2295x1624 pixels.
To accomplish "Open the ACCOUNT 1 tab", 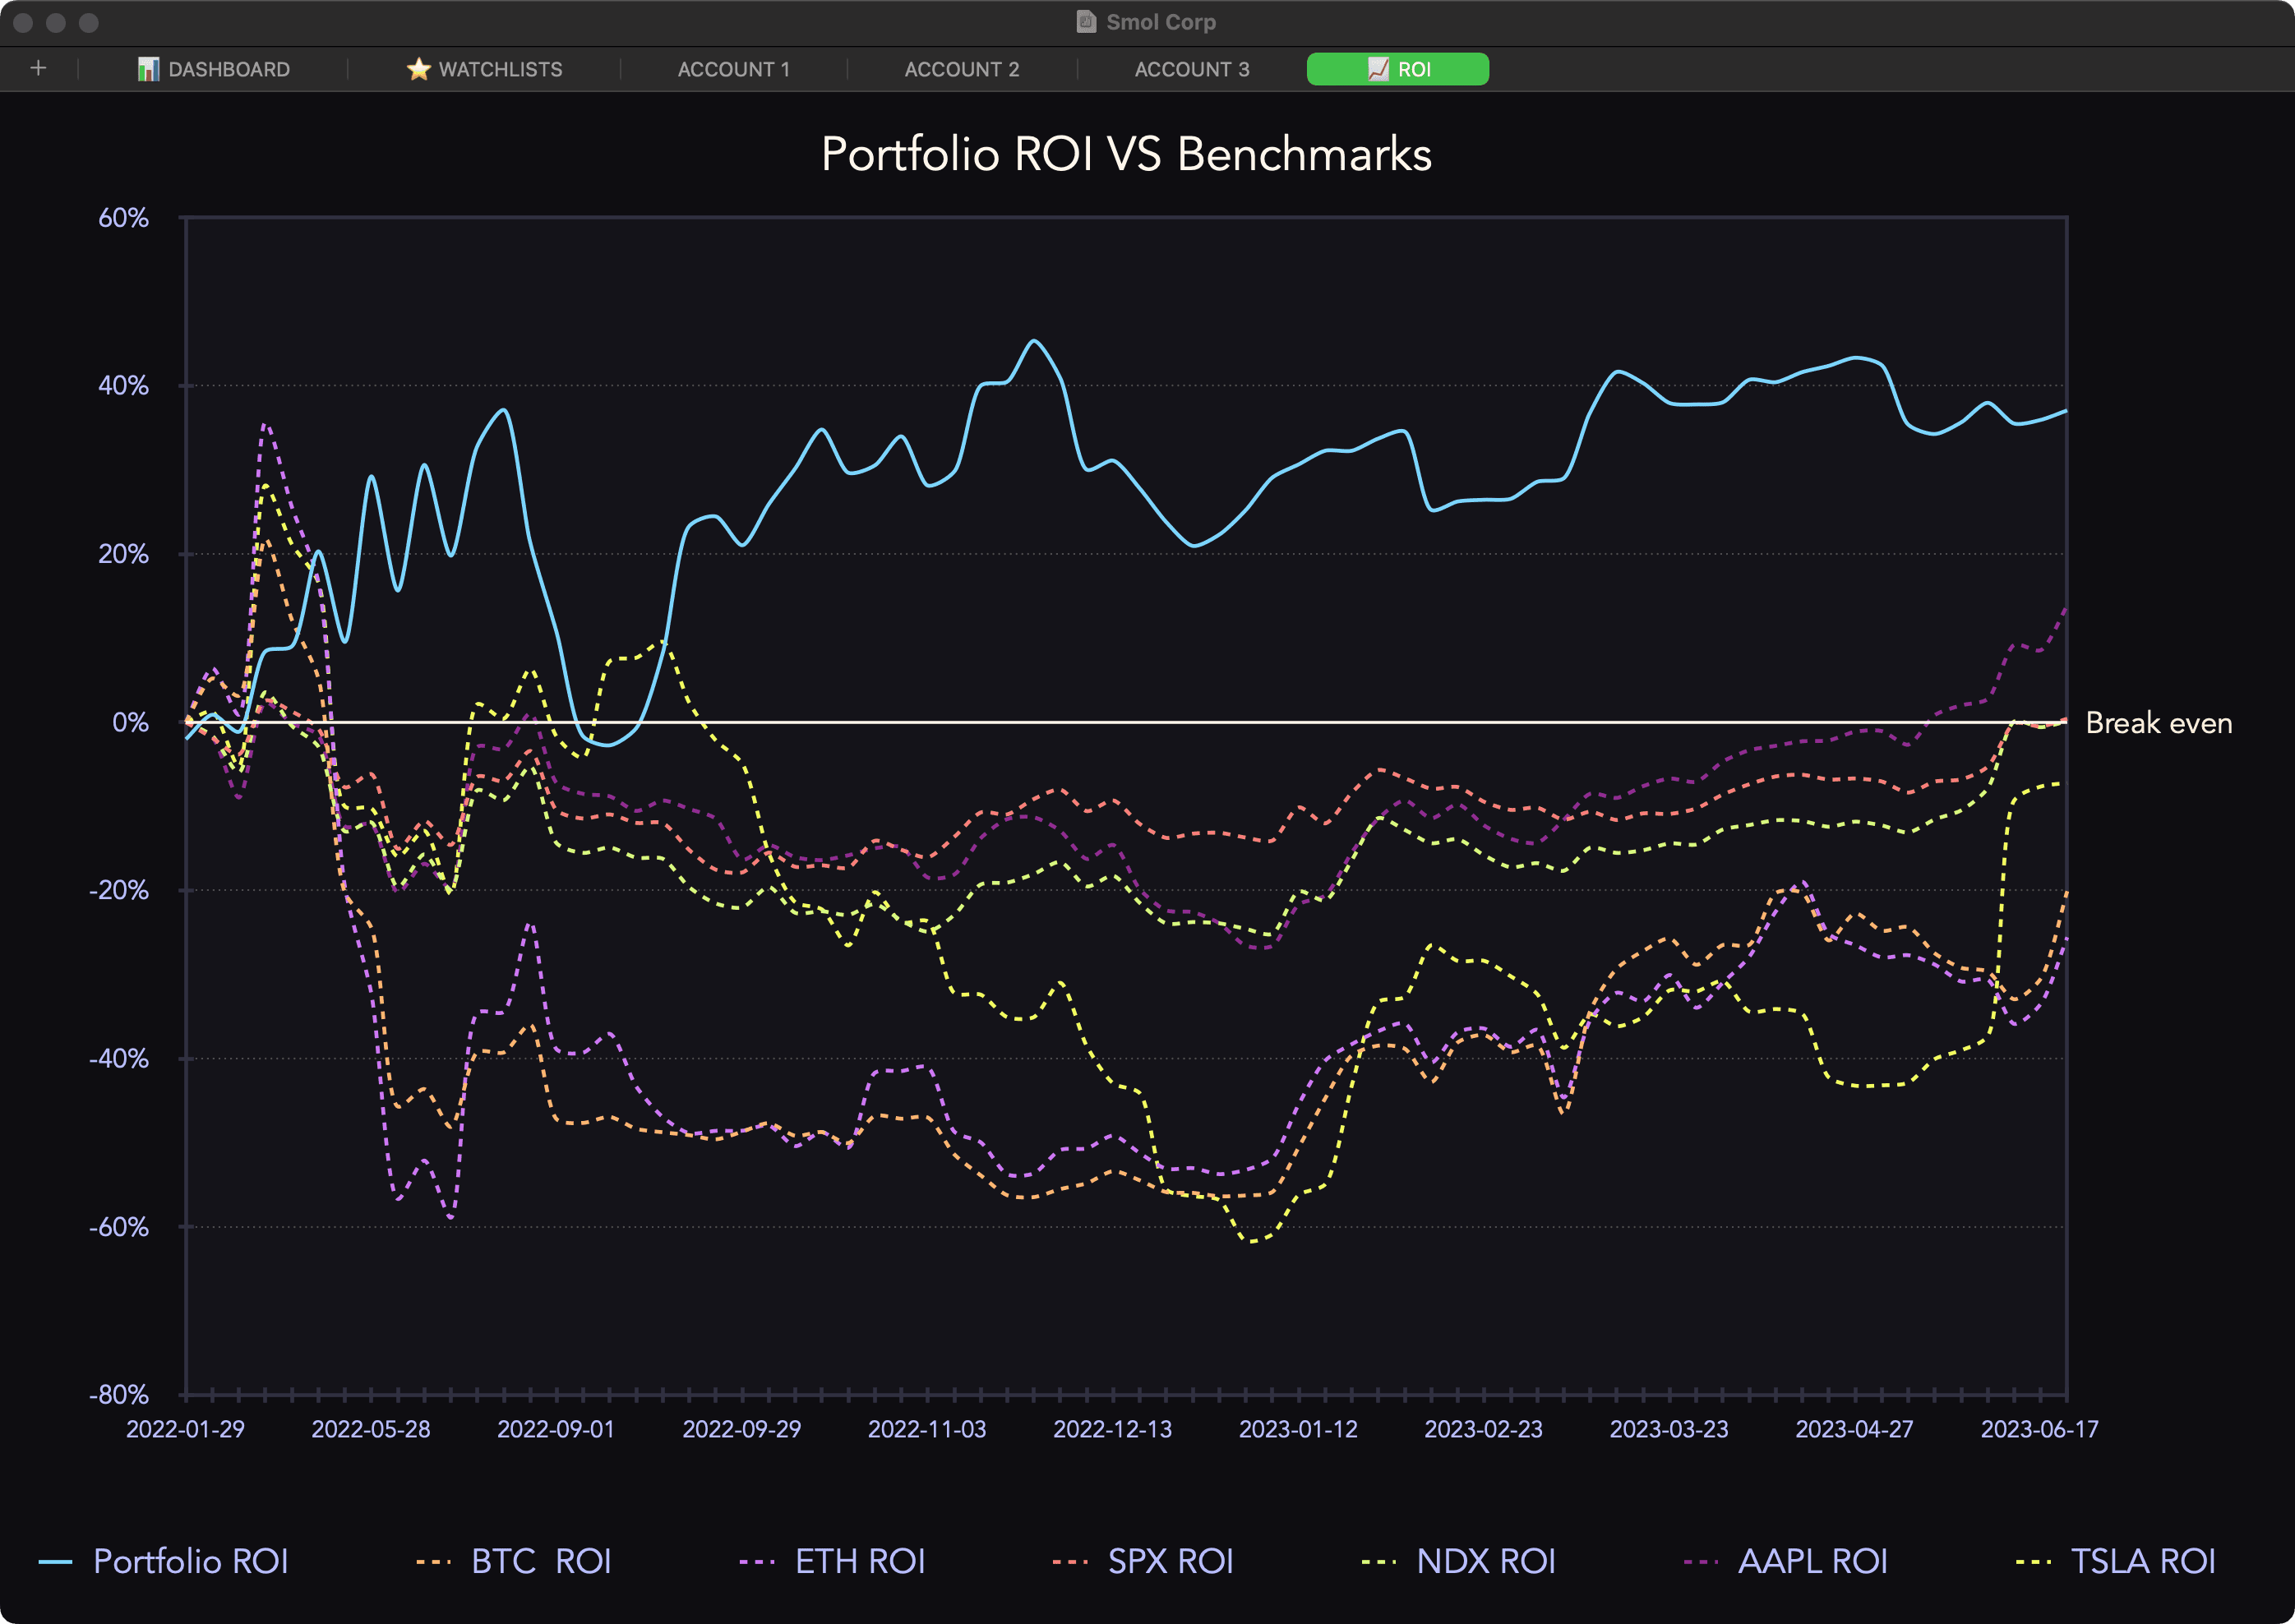I will click(734, 69).
